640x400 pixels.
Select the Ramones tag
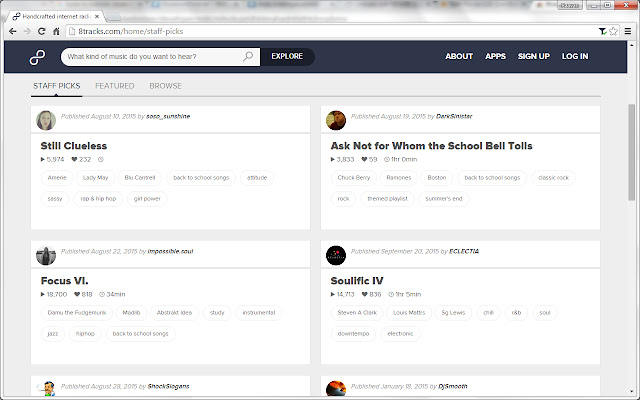(399, 178)
